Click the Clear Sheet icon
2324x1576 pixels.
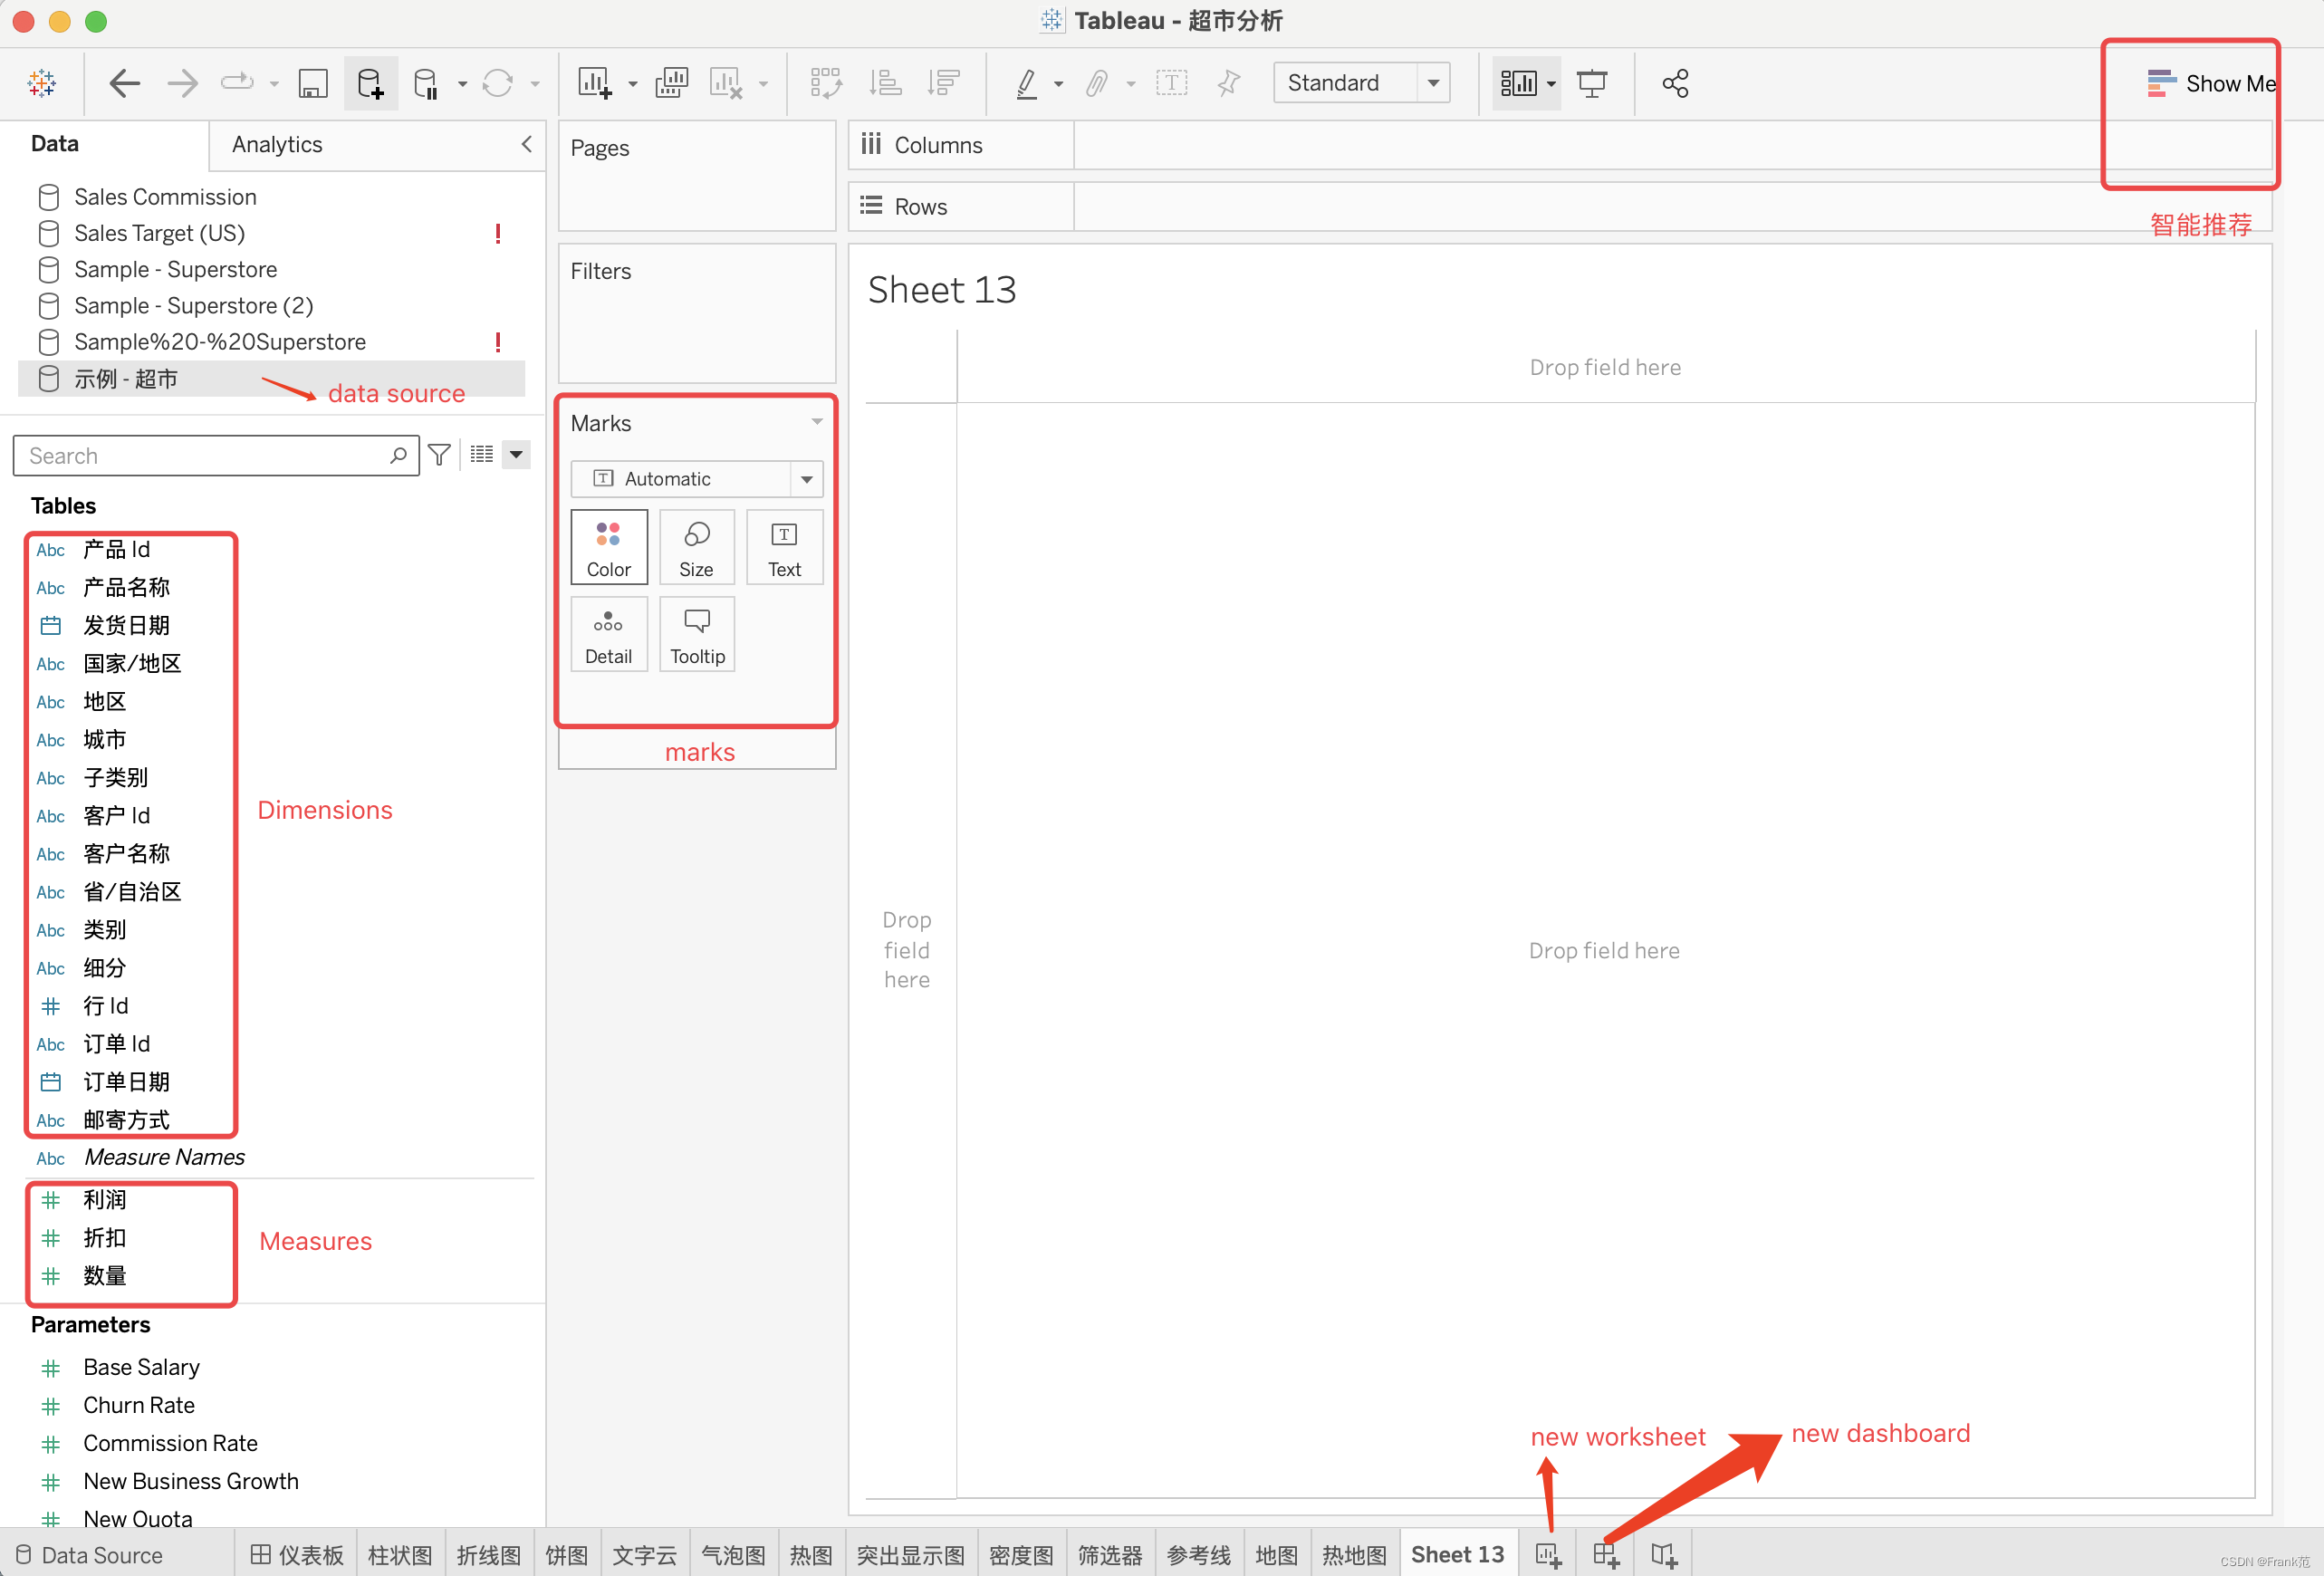726,83
